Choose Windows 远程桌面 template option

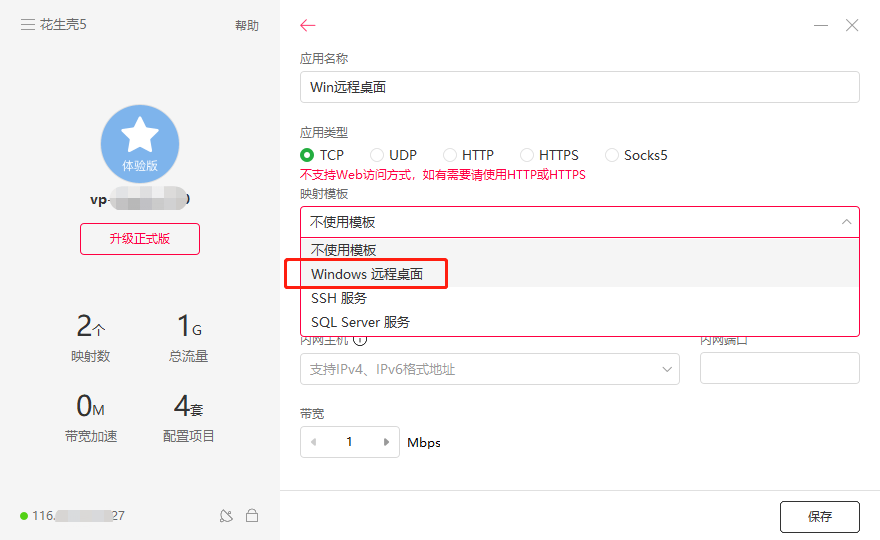pyautogui.click(x=367, y=274)
